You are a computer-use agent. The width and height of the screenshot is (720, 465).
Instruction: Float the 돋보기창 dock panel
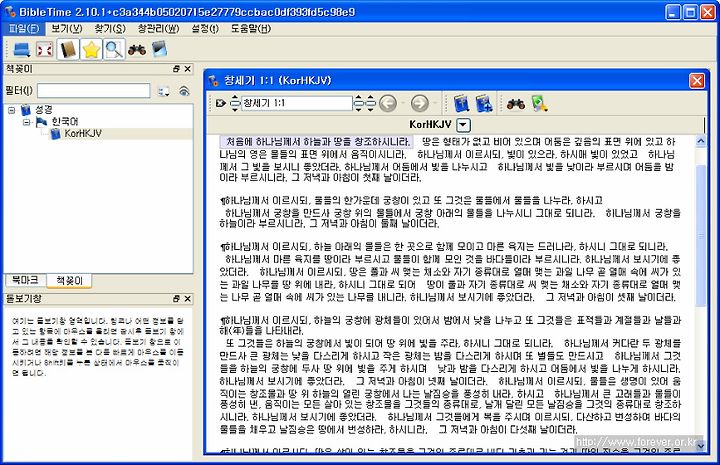[176, 299]
